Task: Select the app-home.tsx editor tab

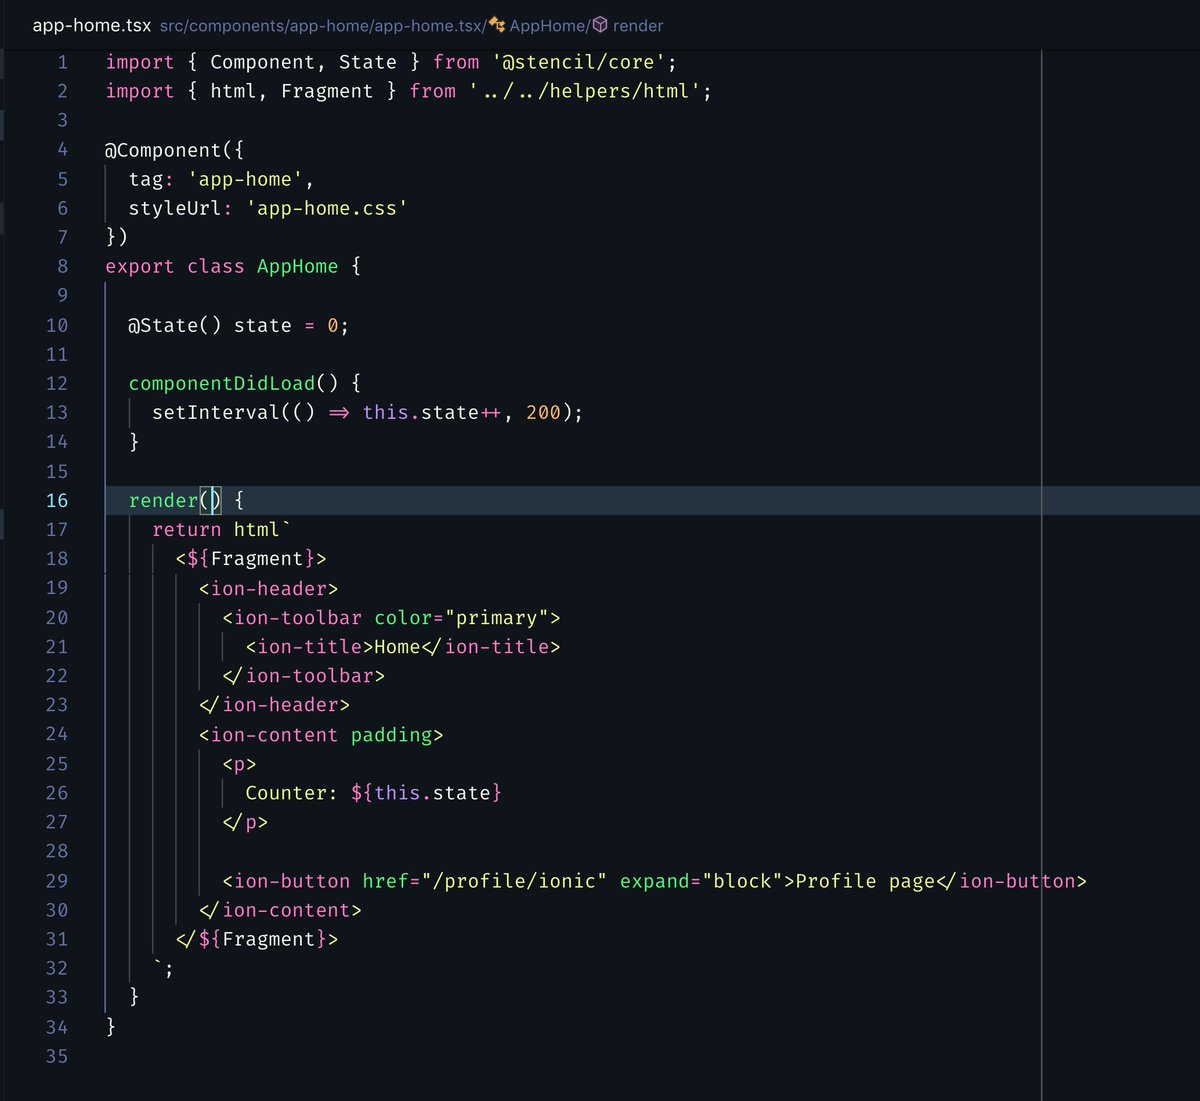Action: (x=90, y=25)
